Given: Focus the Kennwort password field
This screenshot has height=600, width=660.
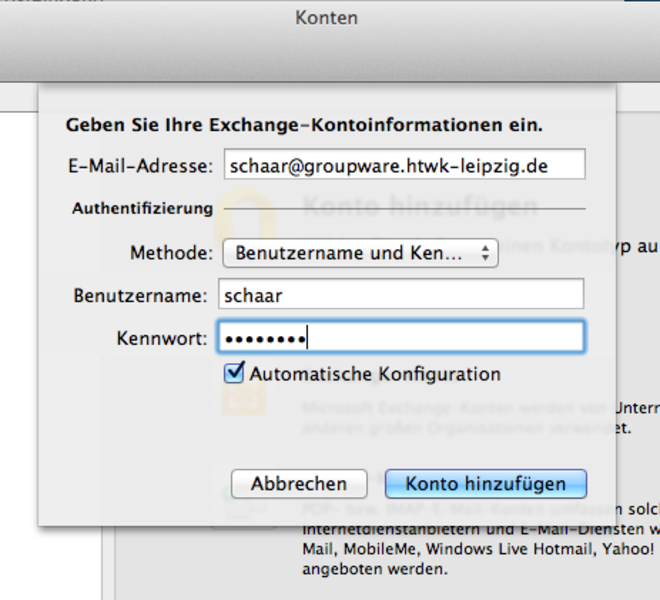Looking at the screenshot, I should point(401,337).
